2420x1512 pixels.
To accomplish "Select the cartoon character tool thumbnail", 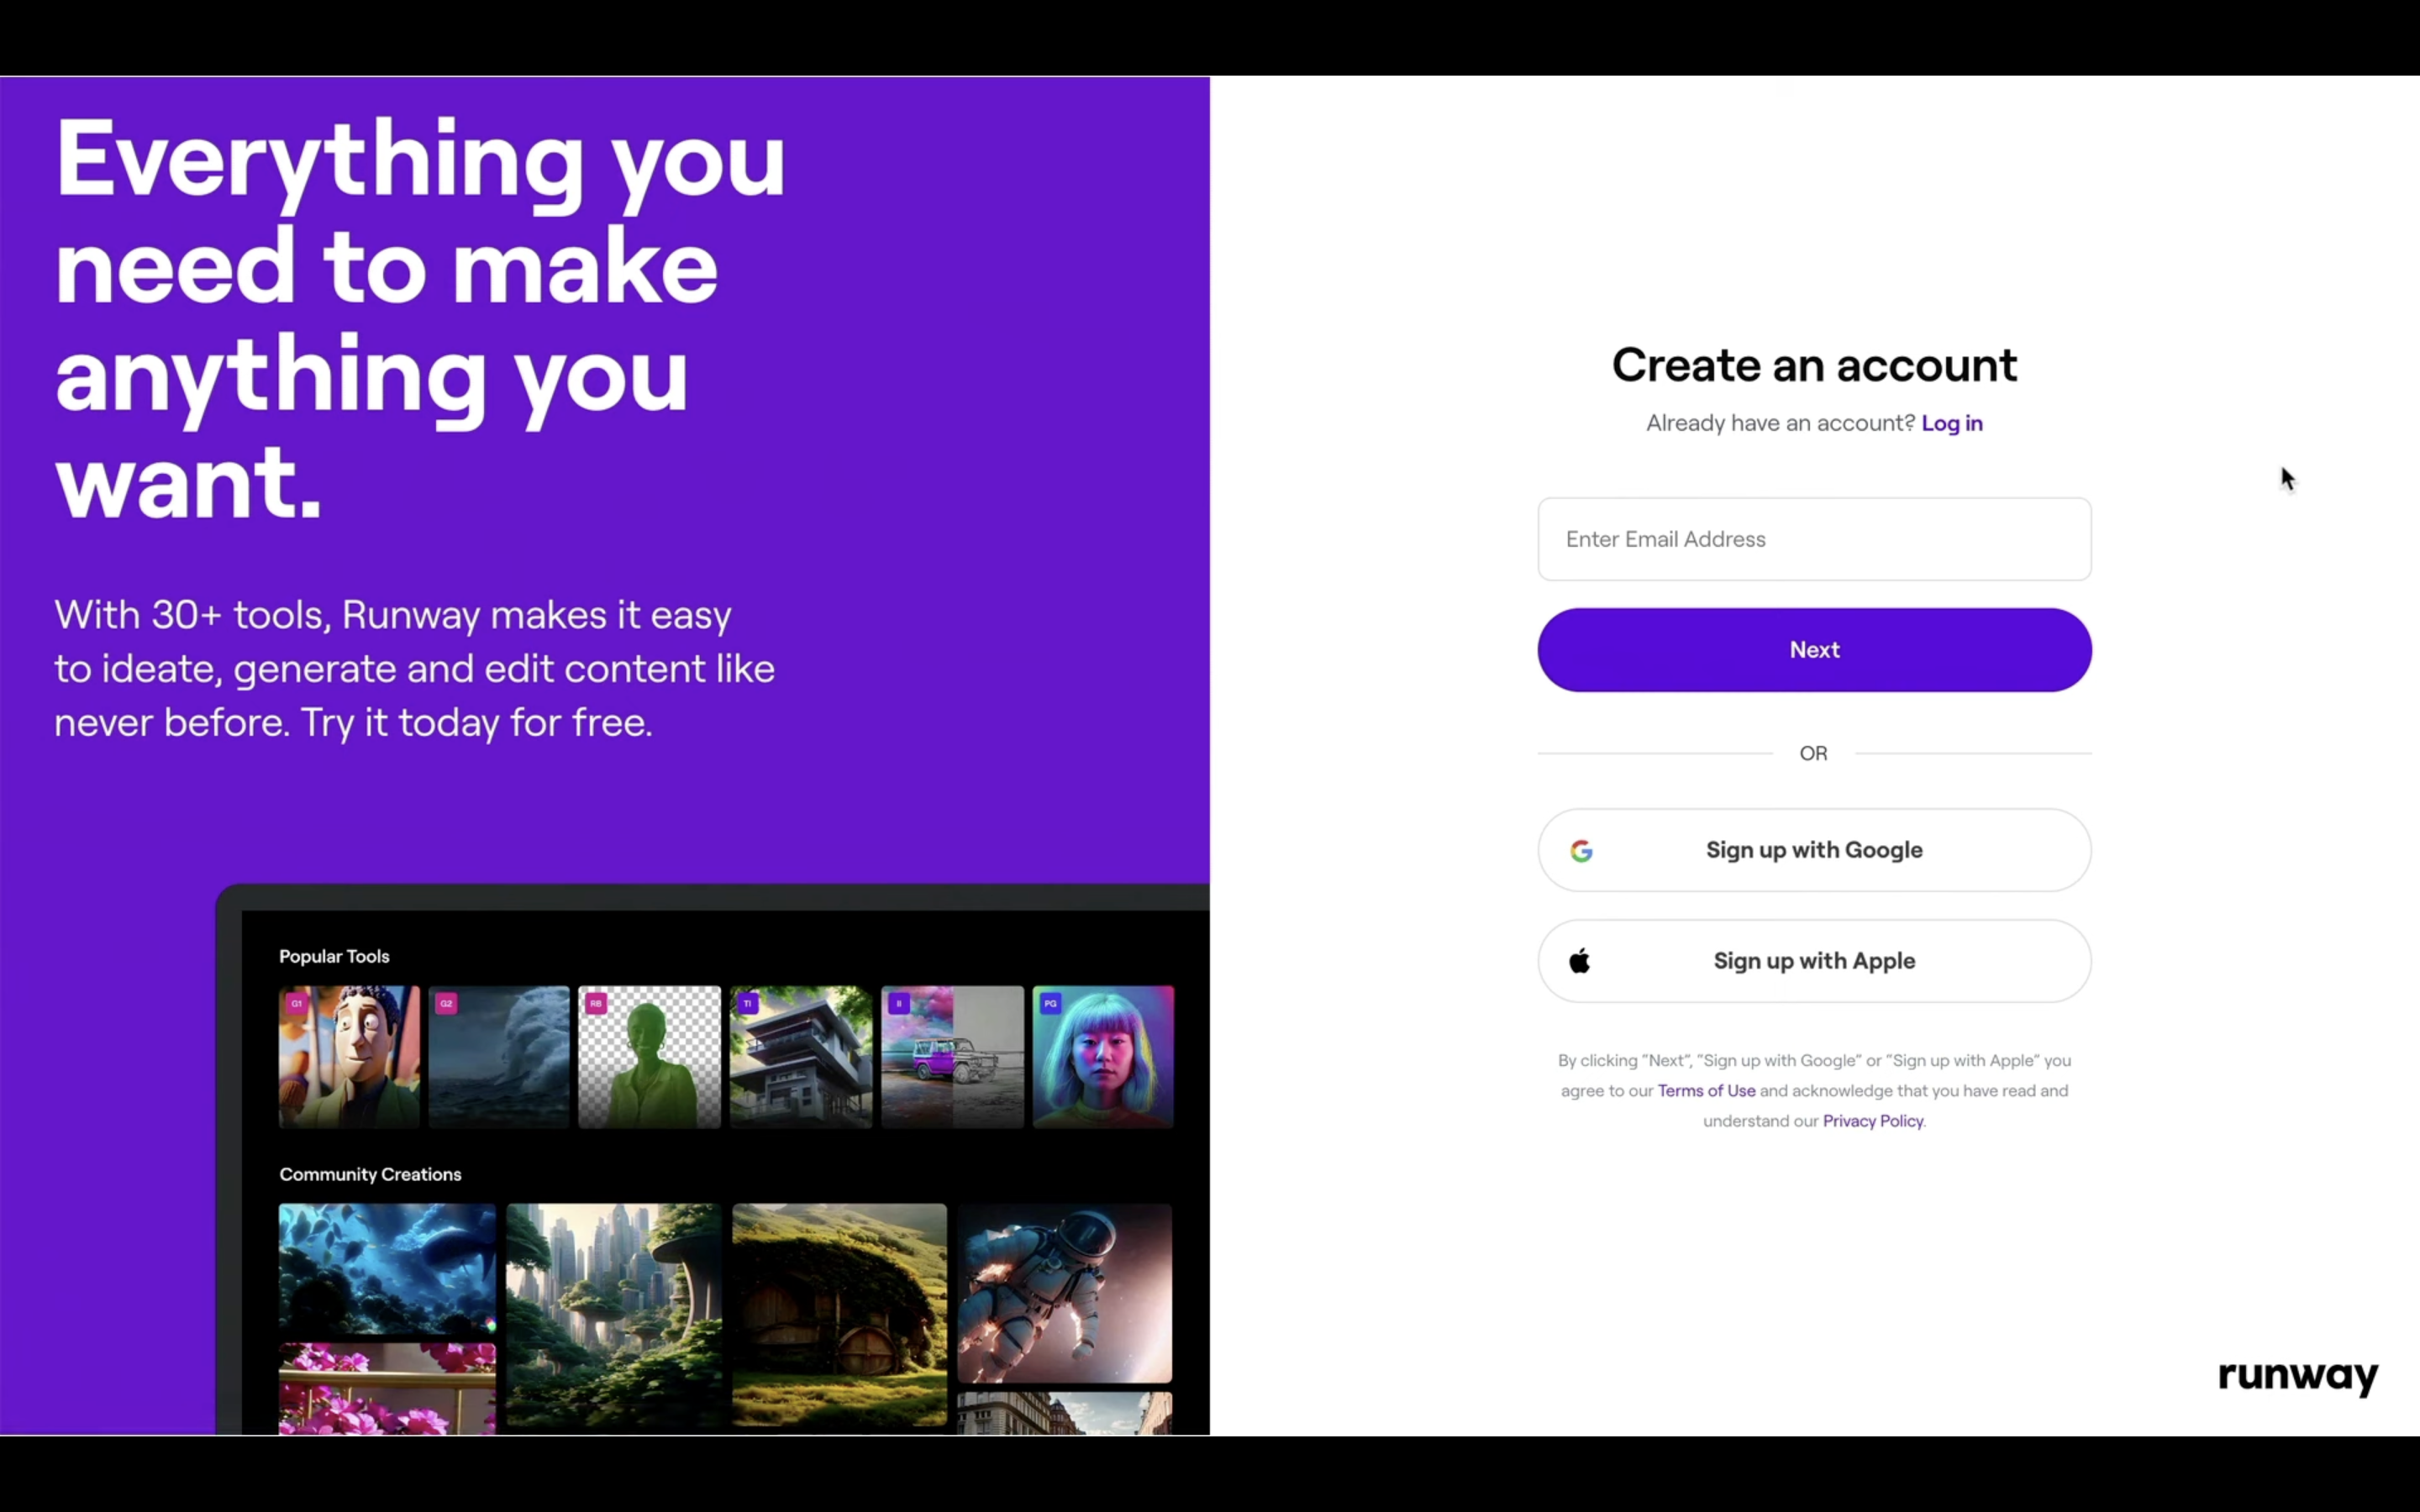I will pos(349,1057).
